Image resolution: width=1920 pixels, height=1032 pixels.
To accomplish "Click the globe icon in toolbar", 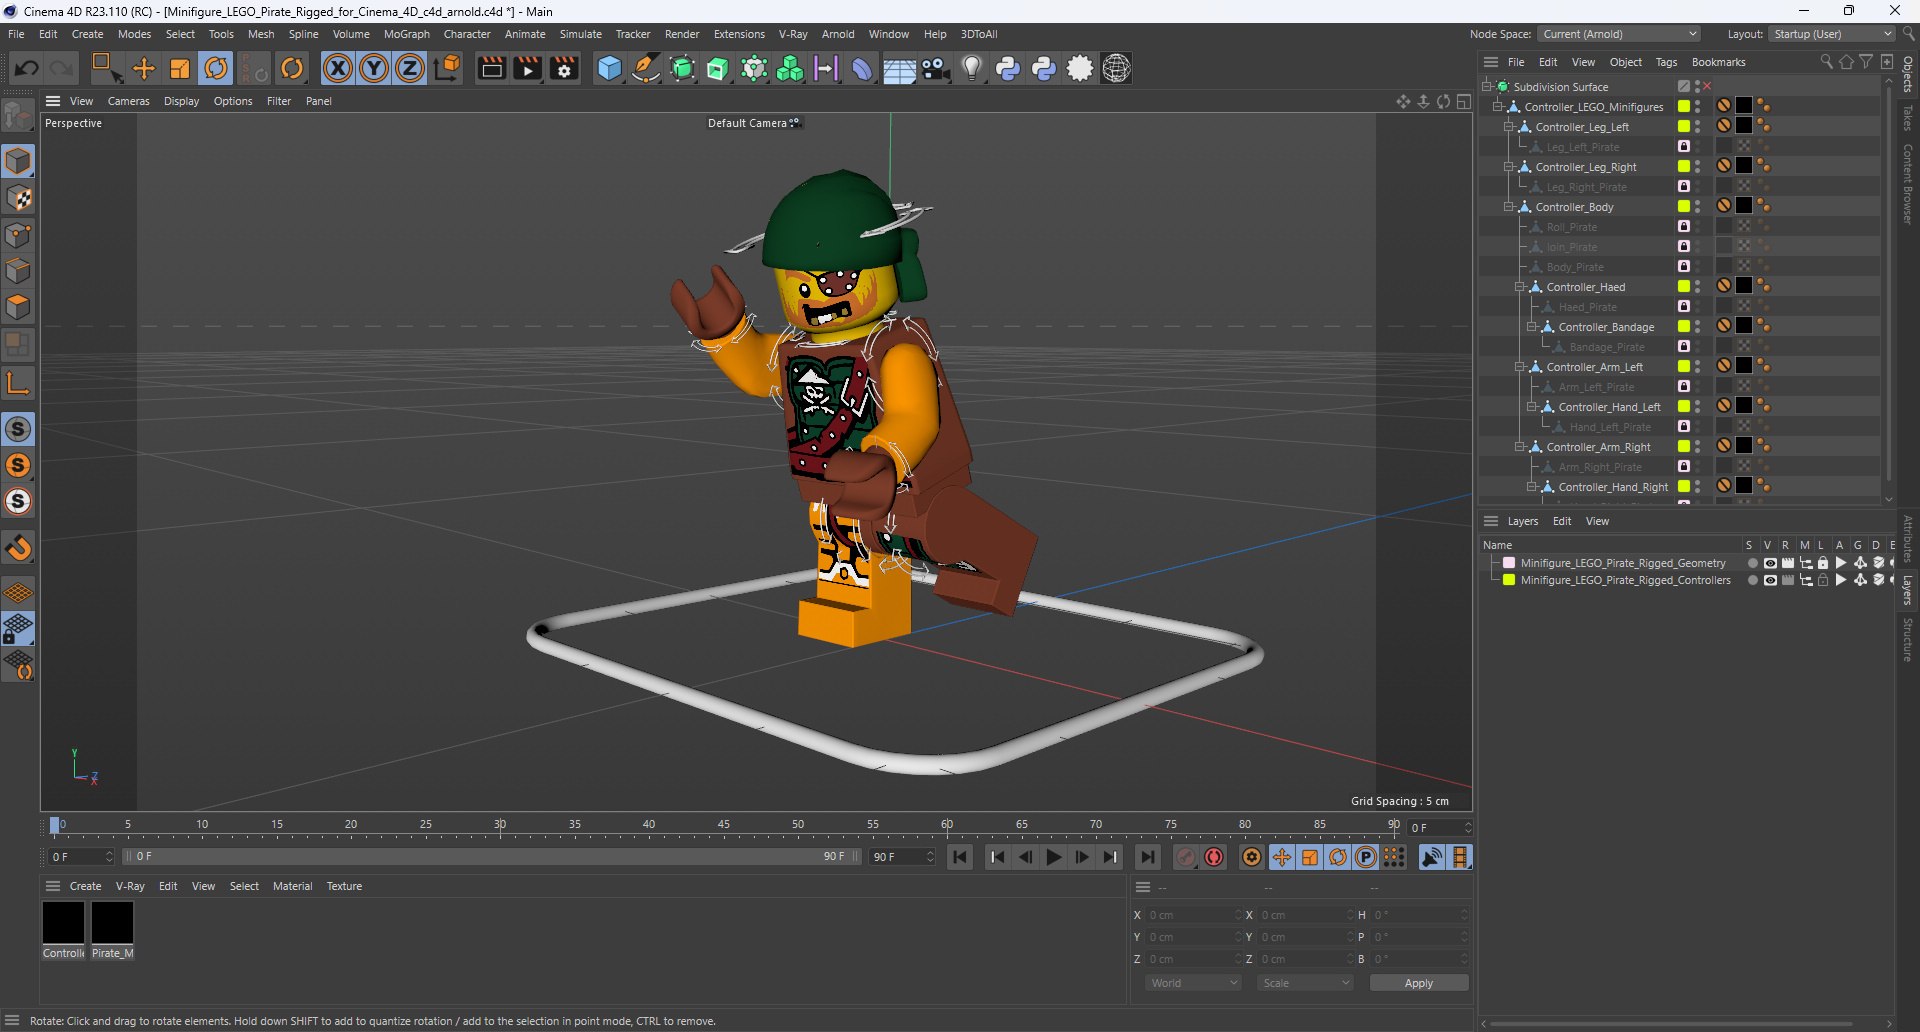I will [1116, 68].
